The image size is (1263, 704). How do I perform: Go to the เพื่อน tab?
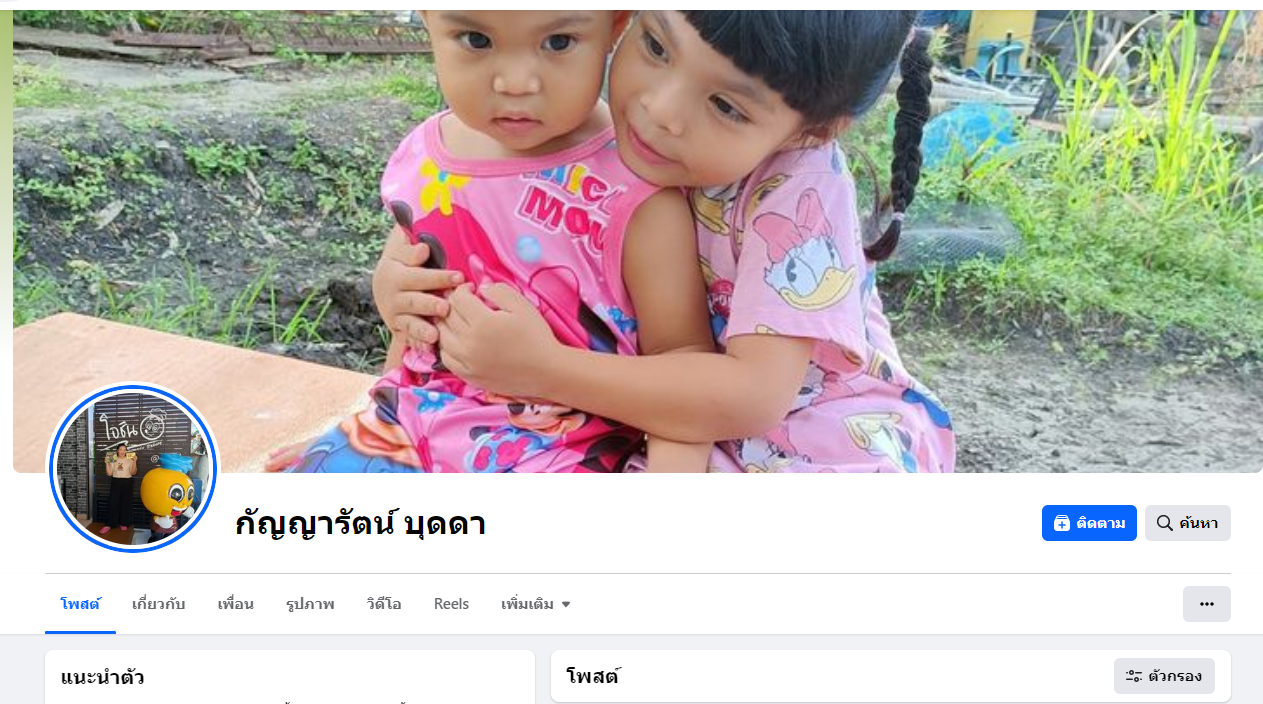pos(235,604)
